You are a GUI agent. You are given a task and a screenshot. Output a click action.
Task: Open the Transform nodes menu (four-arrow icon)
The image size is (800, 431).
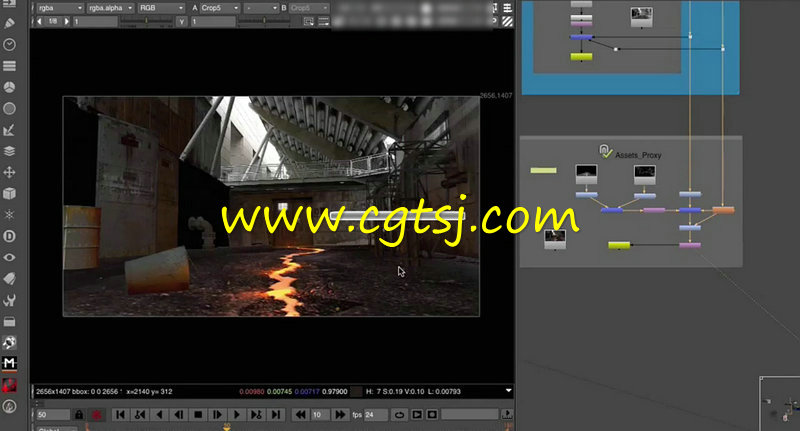9,172
